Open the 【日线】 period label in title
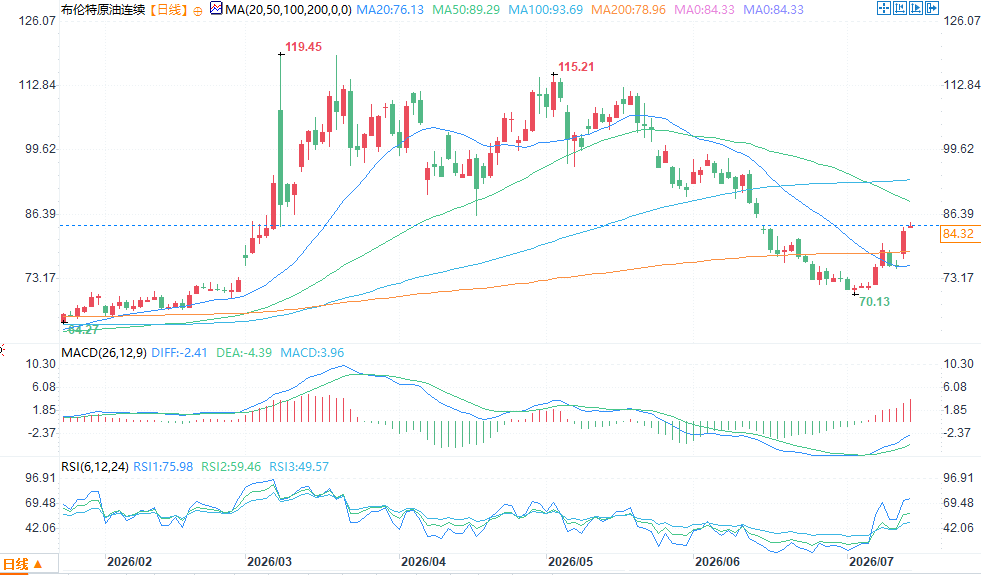This screenshot has height=575, width=981. 168,9
